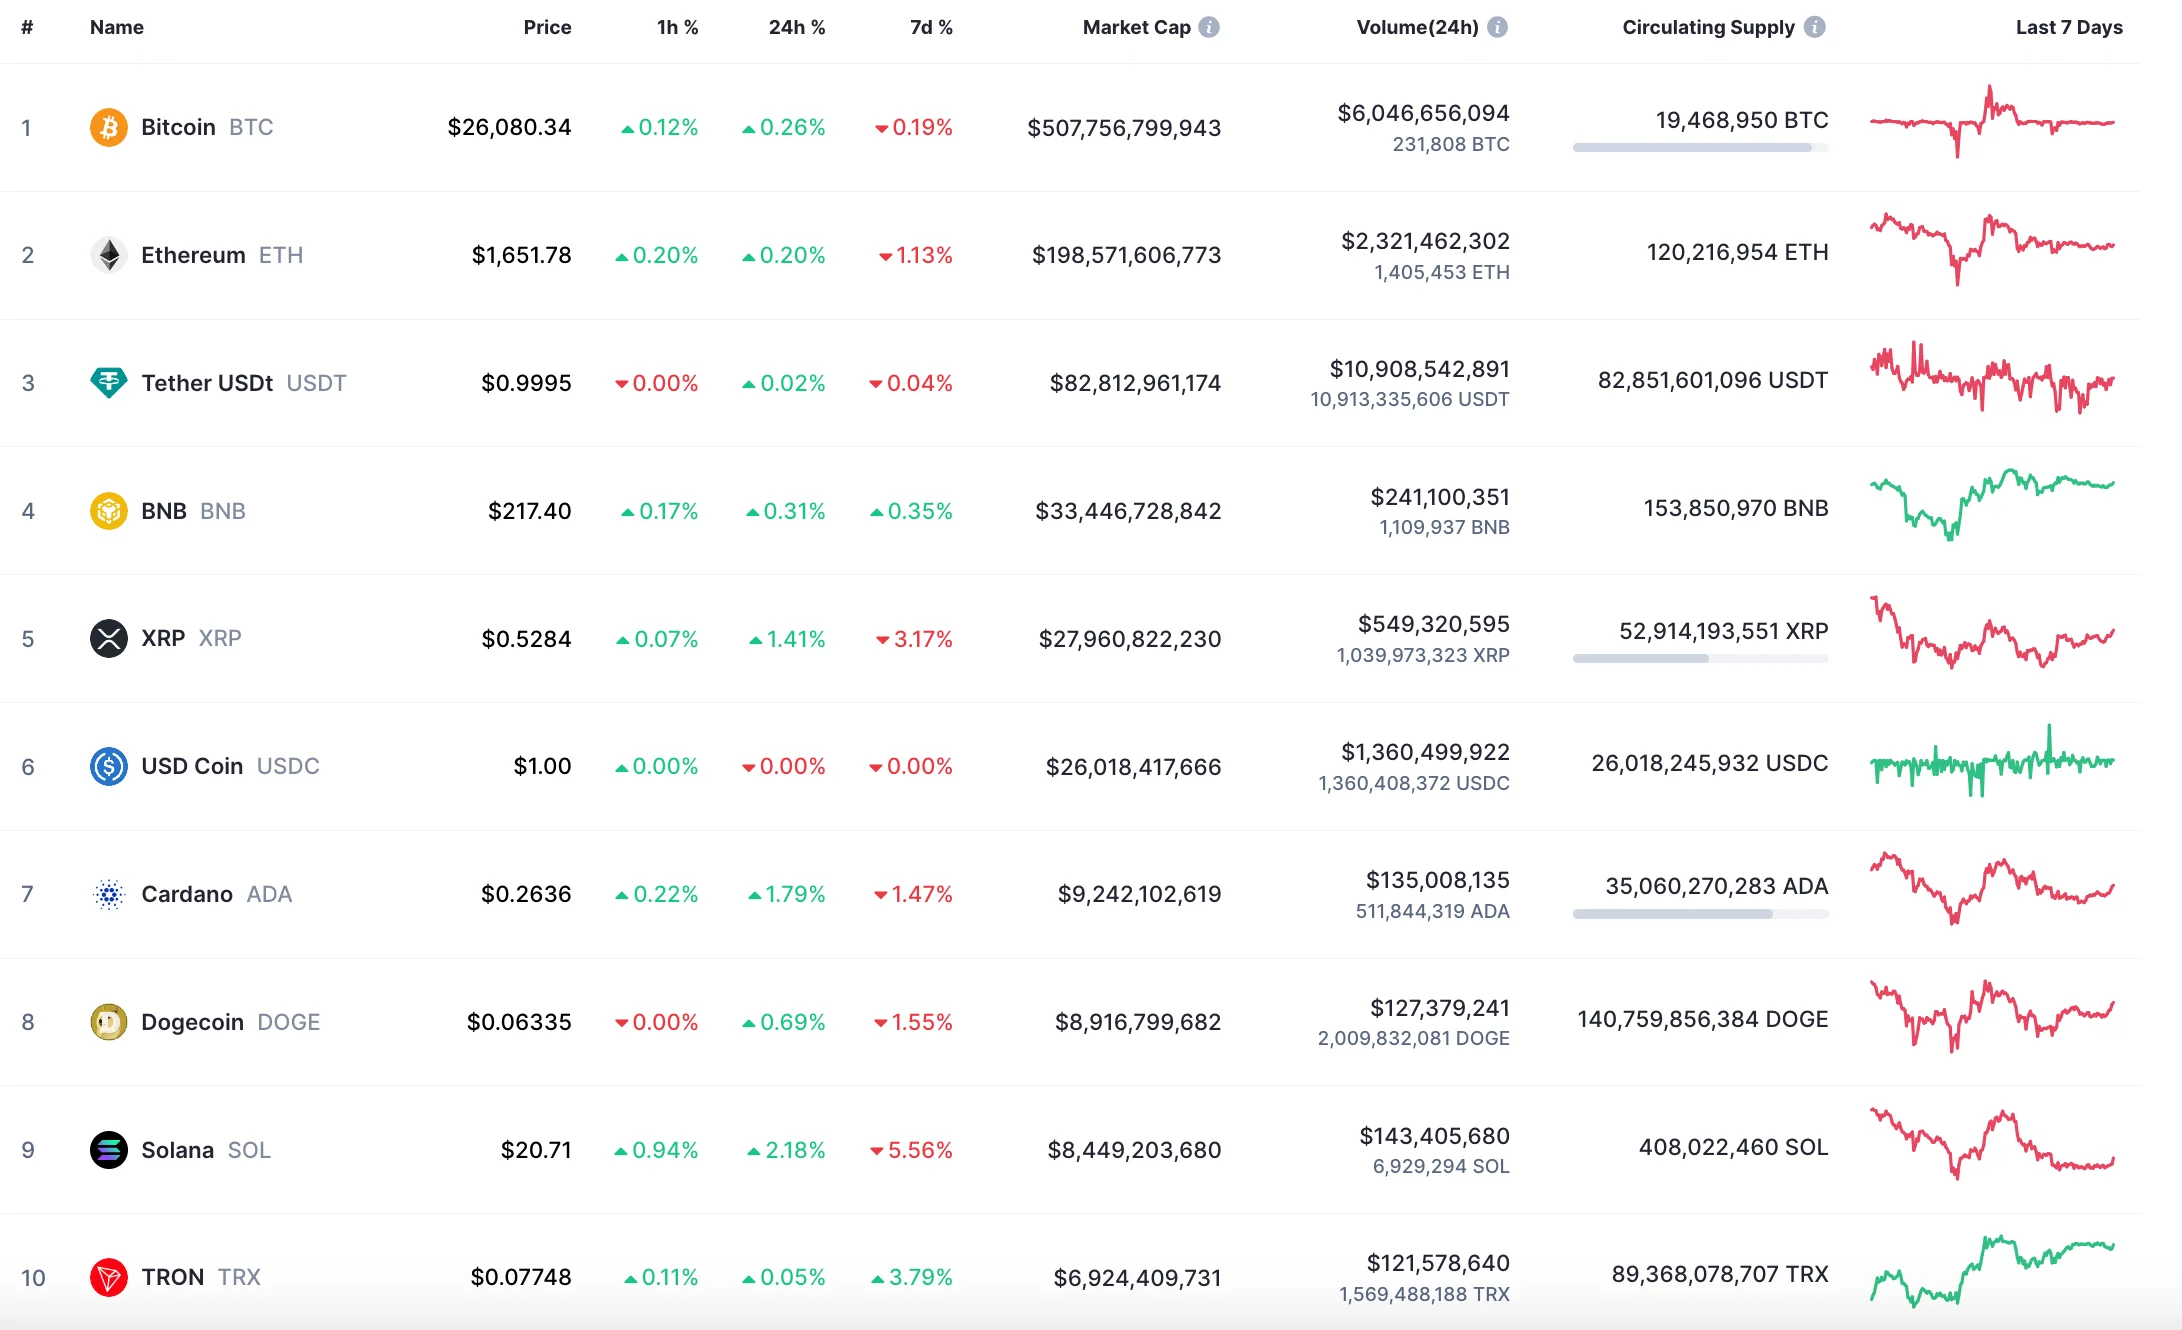Click the BNB logo icon

(x=108, y=510)
